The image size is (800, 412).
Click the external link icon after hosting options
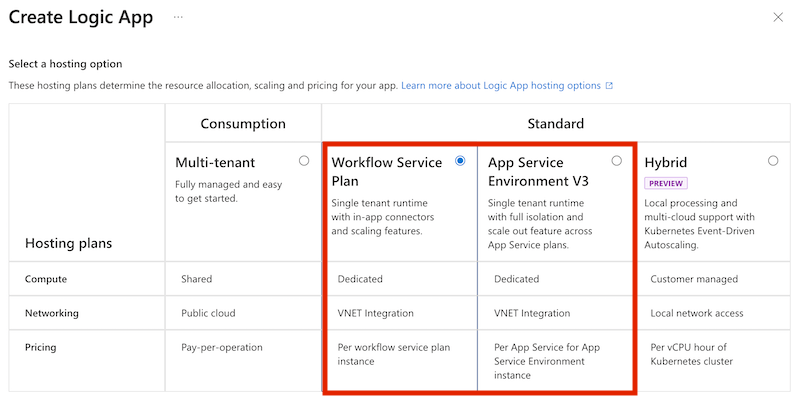pyautogui.click(x=609, y=86)
